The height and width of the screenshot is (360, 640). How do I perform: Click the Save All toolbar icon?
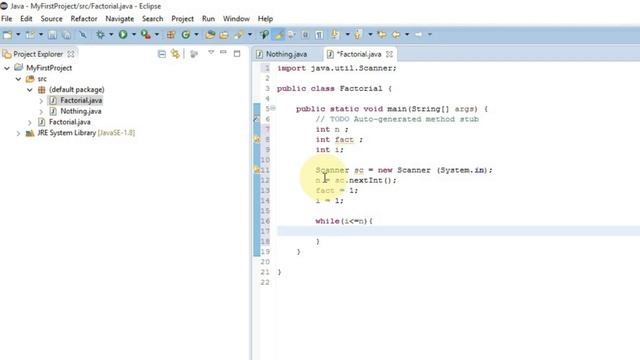pos(67,35)
